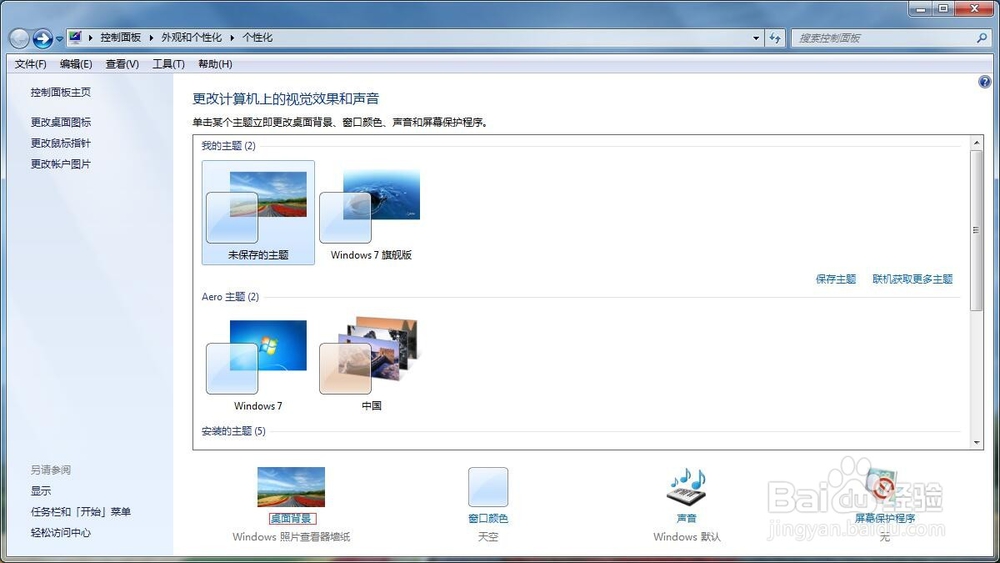Viewport: 1000px width, 563px height.
Task: Select the 未保存的主题 theme
Action: [258, 212]
